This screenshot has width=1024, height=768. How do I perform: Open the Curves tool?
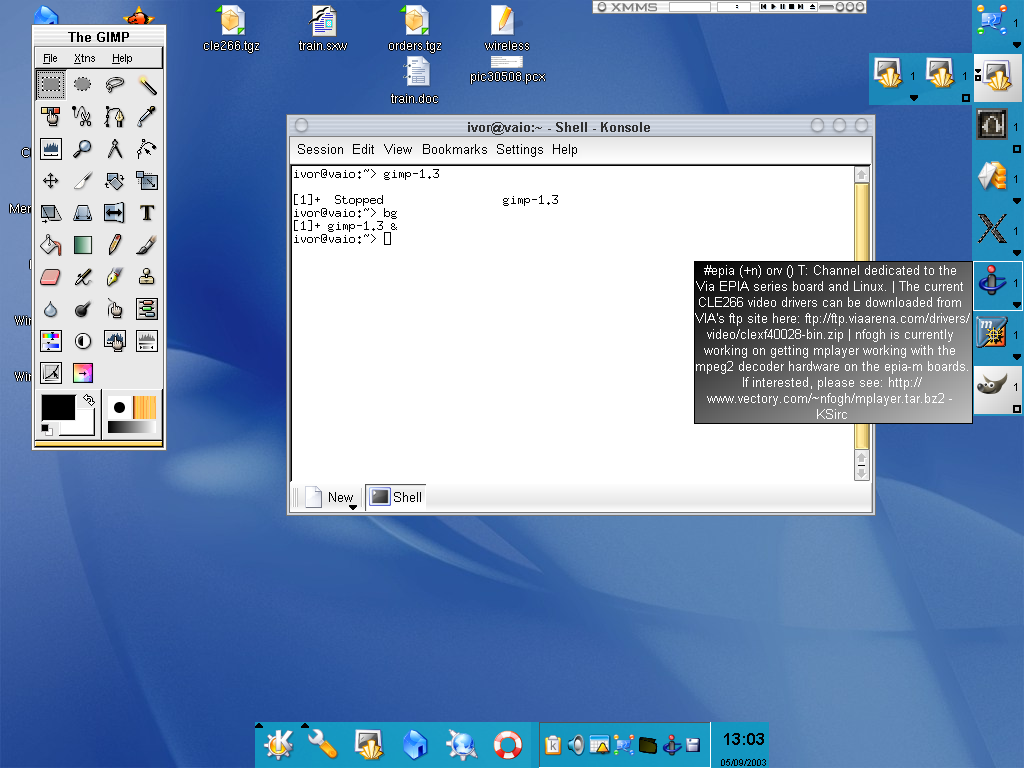click(x=50, y=372)
